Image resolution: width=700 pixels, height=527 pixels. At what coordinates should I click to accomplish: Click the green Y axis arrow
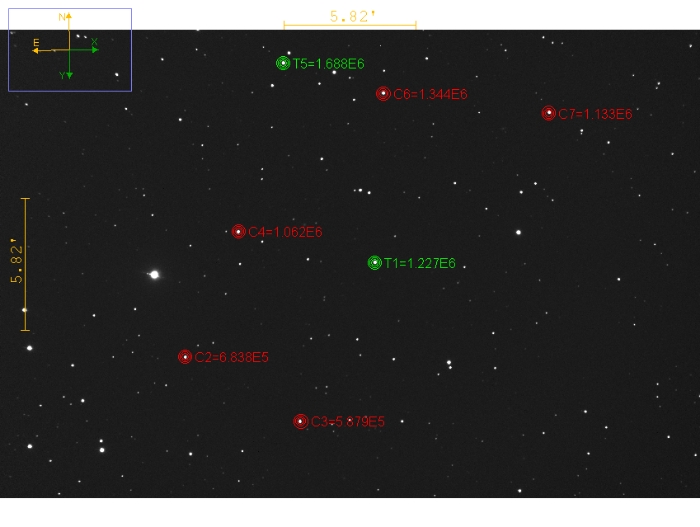coord(69,74)
